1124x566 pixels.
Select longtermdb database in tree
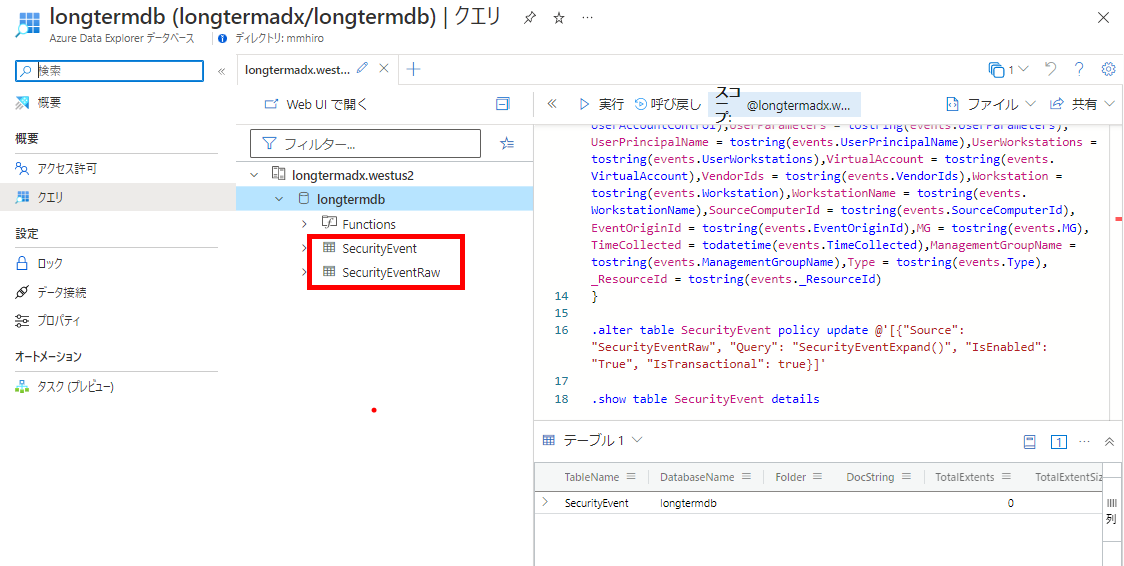pos(351,199)
